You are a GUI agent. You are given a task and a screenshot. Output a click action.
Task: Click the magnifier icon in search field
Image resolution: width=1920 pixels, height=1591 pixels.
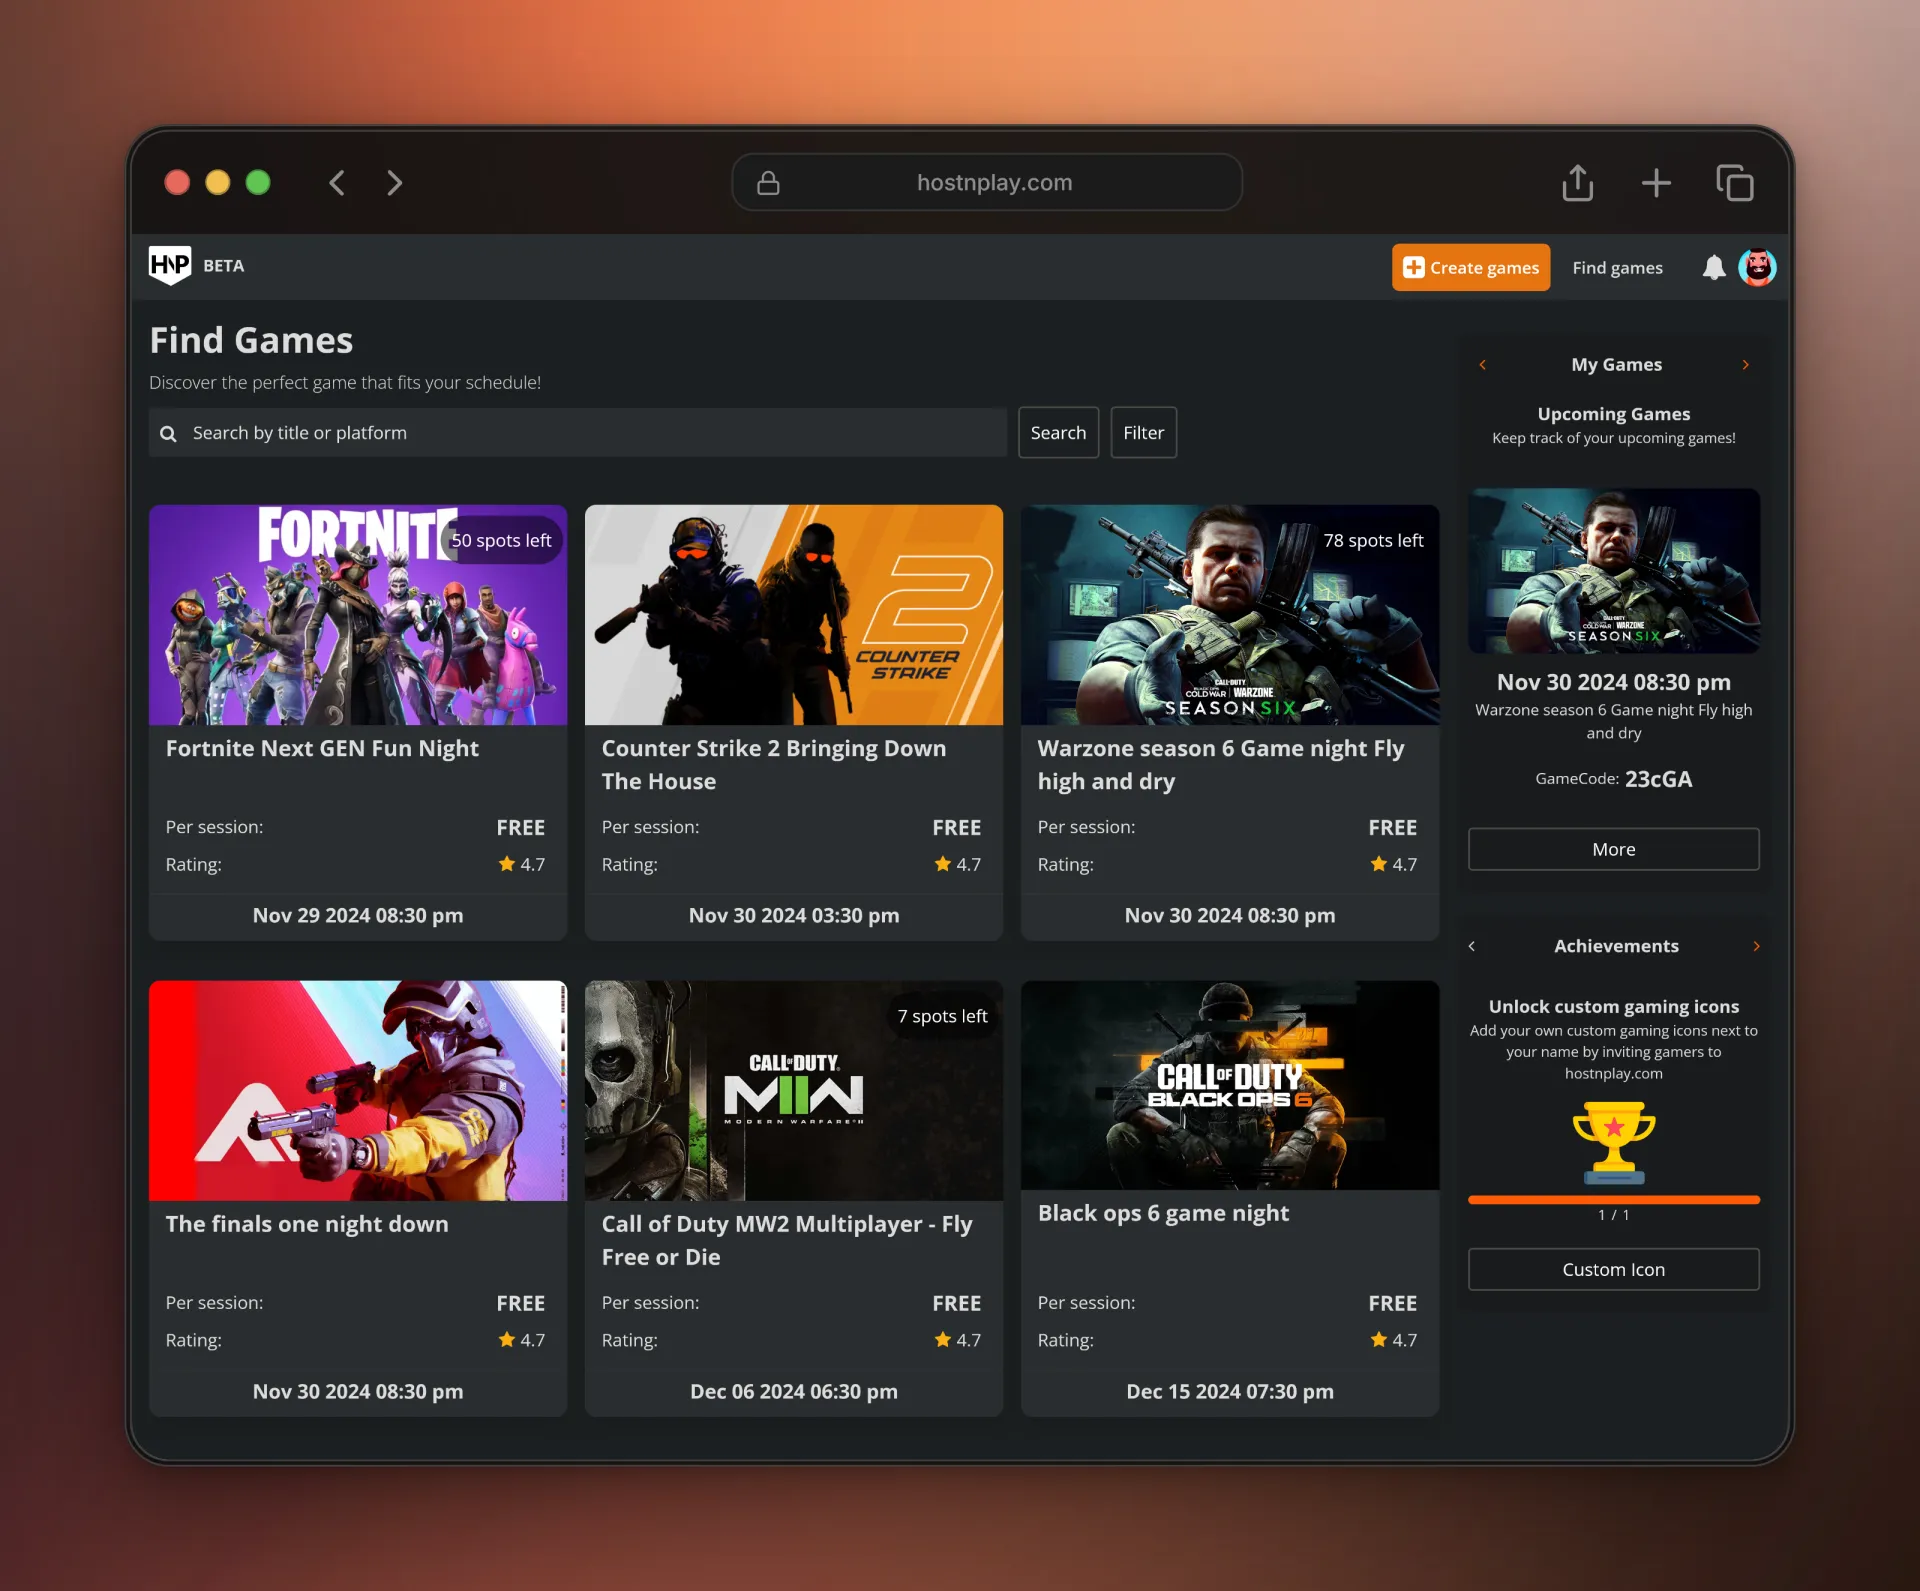pyautogui.click(x=168, y=434)
